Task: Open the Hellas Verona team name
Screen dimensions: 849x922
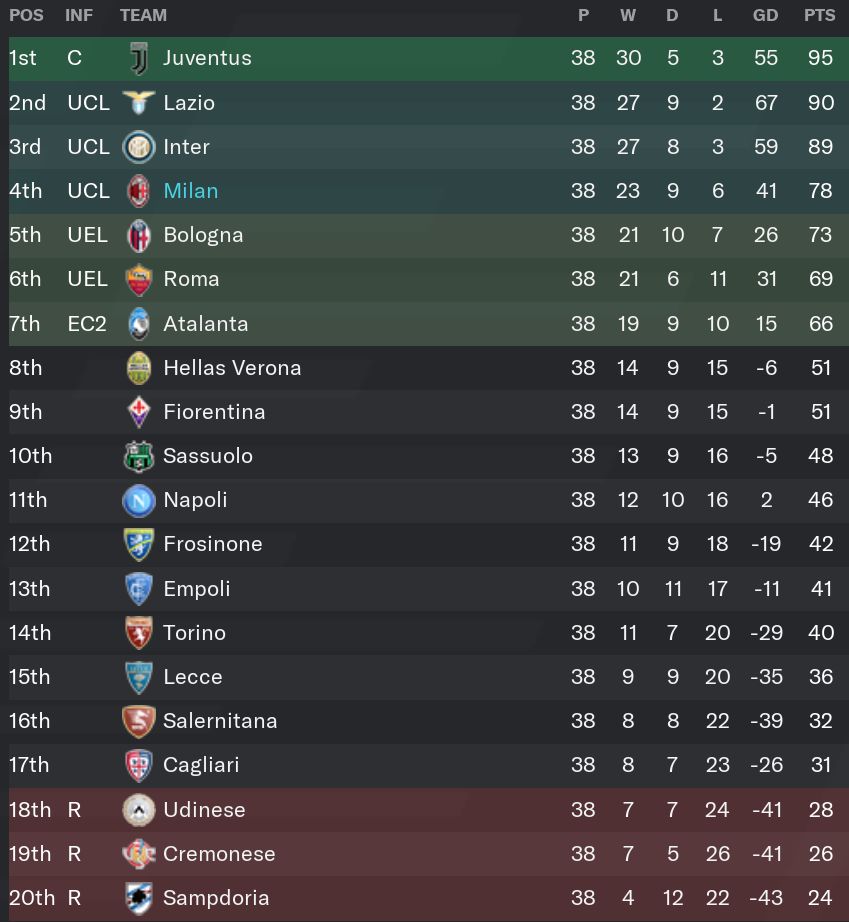Action: (232, 368)
